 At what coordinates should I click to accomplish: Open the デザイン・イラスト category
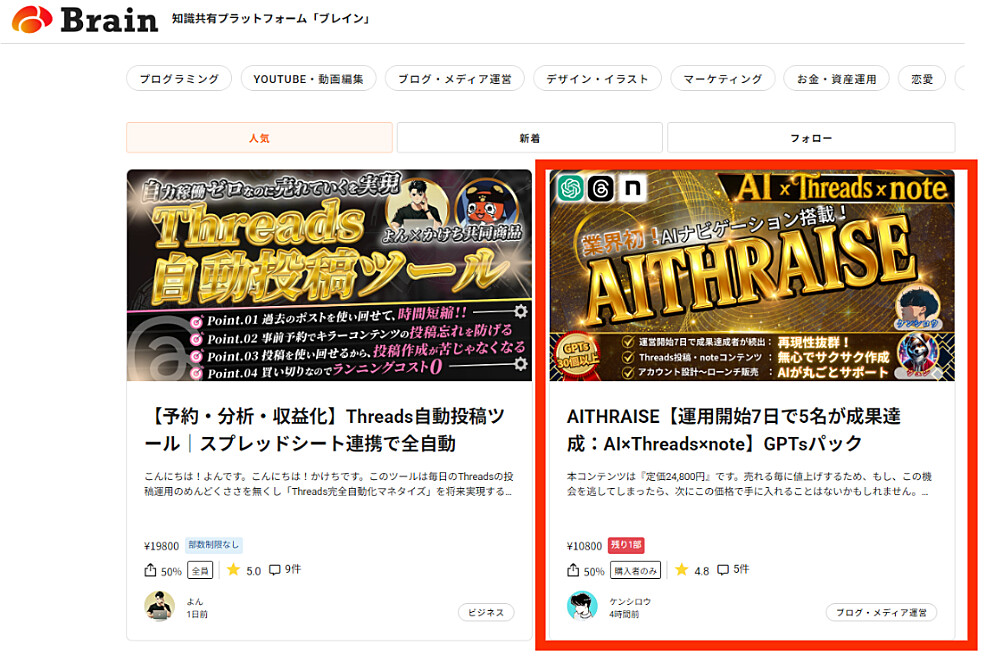click(x=597, y=79)
